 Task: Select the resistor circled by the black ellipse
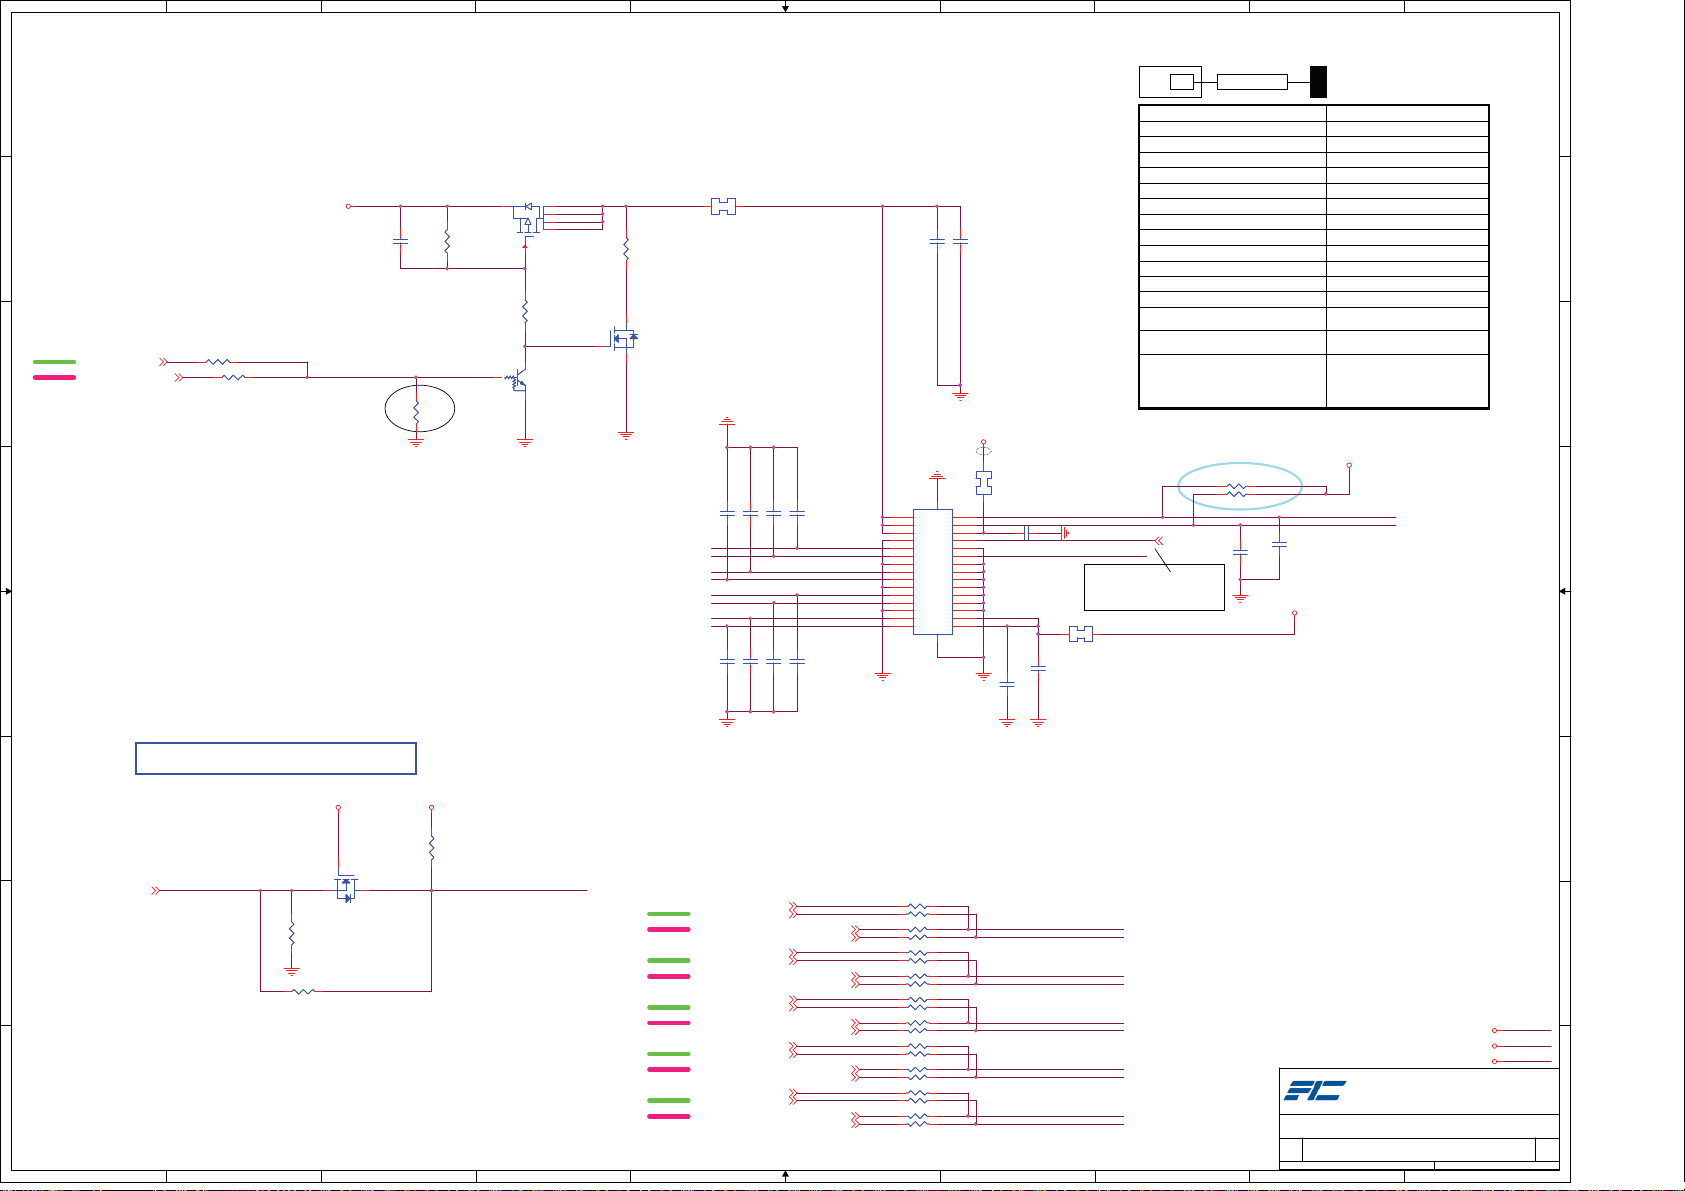(x=416, y=410)
